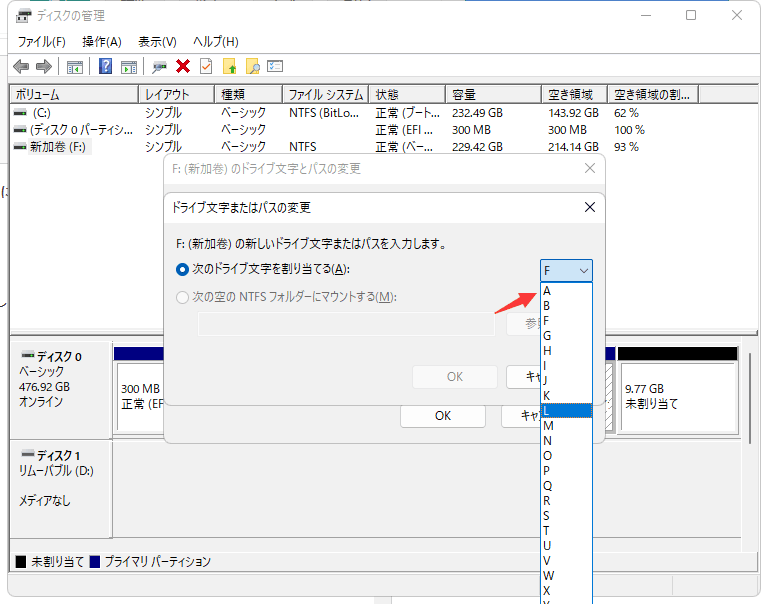
Task: Click 229.42 GB capacity cell
Action: coord(477,147)
